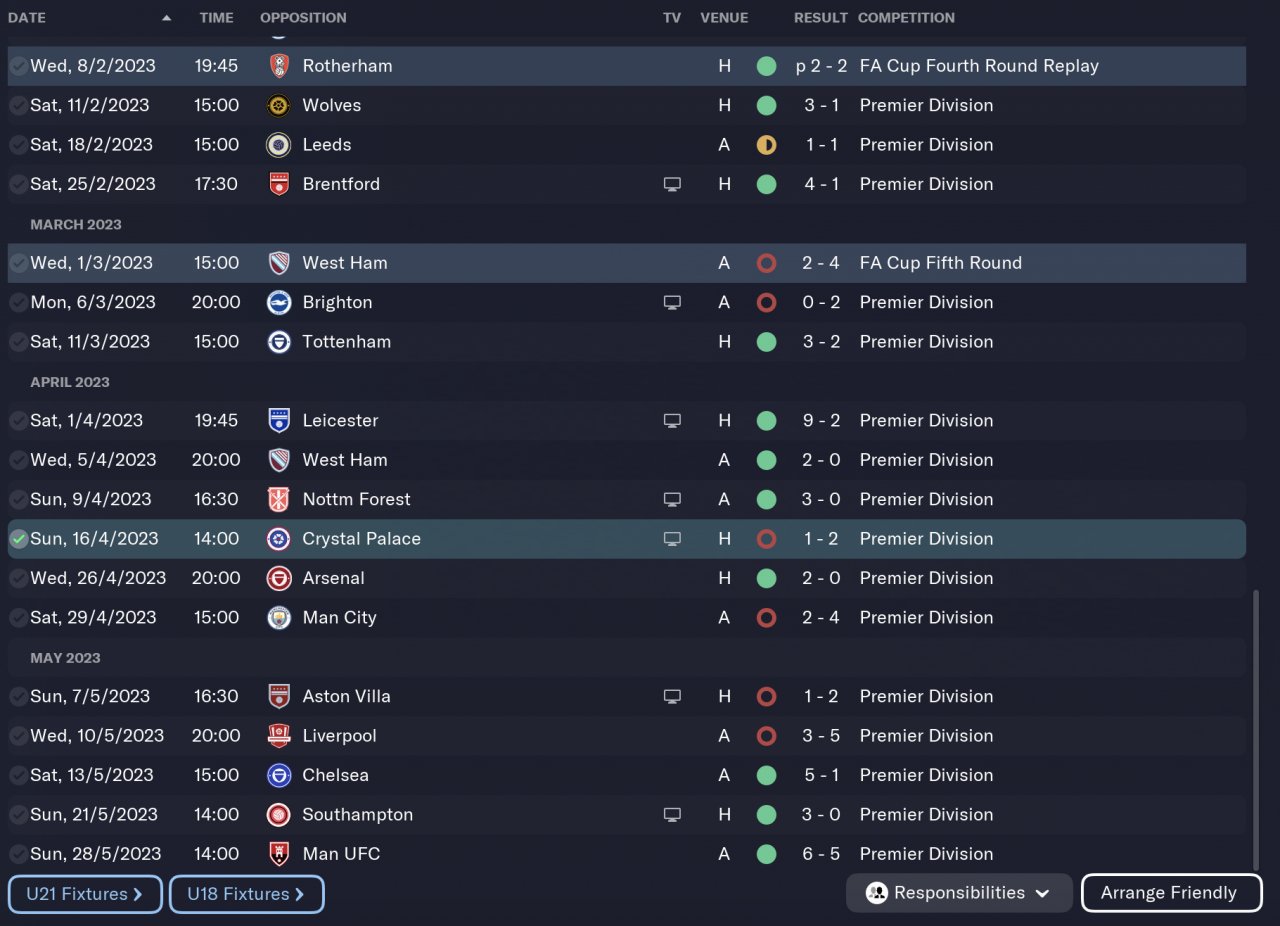Sort by the Competition column header
Image resolution: width=1280 pixels, height=926 pixels.
[906, 18]
